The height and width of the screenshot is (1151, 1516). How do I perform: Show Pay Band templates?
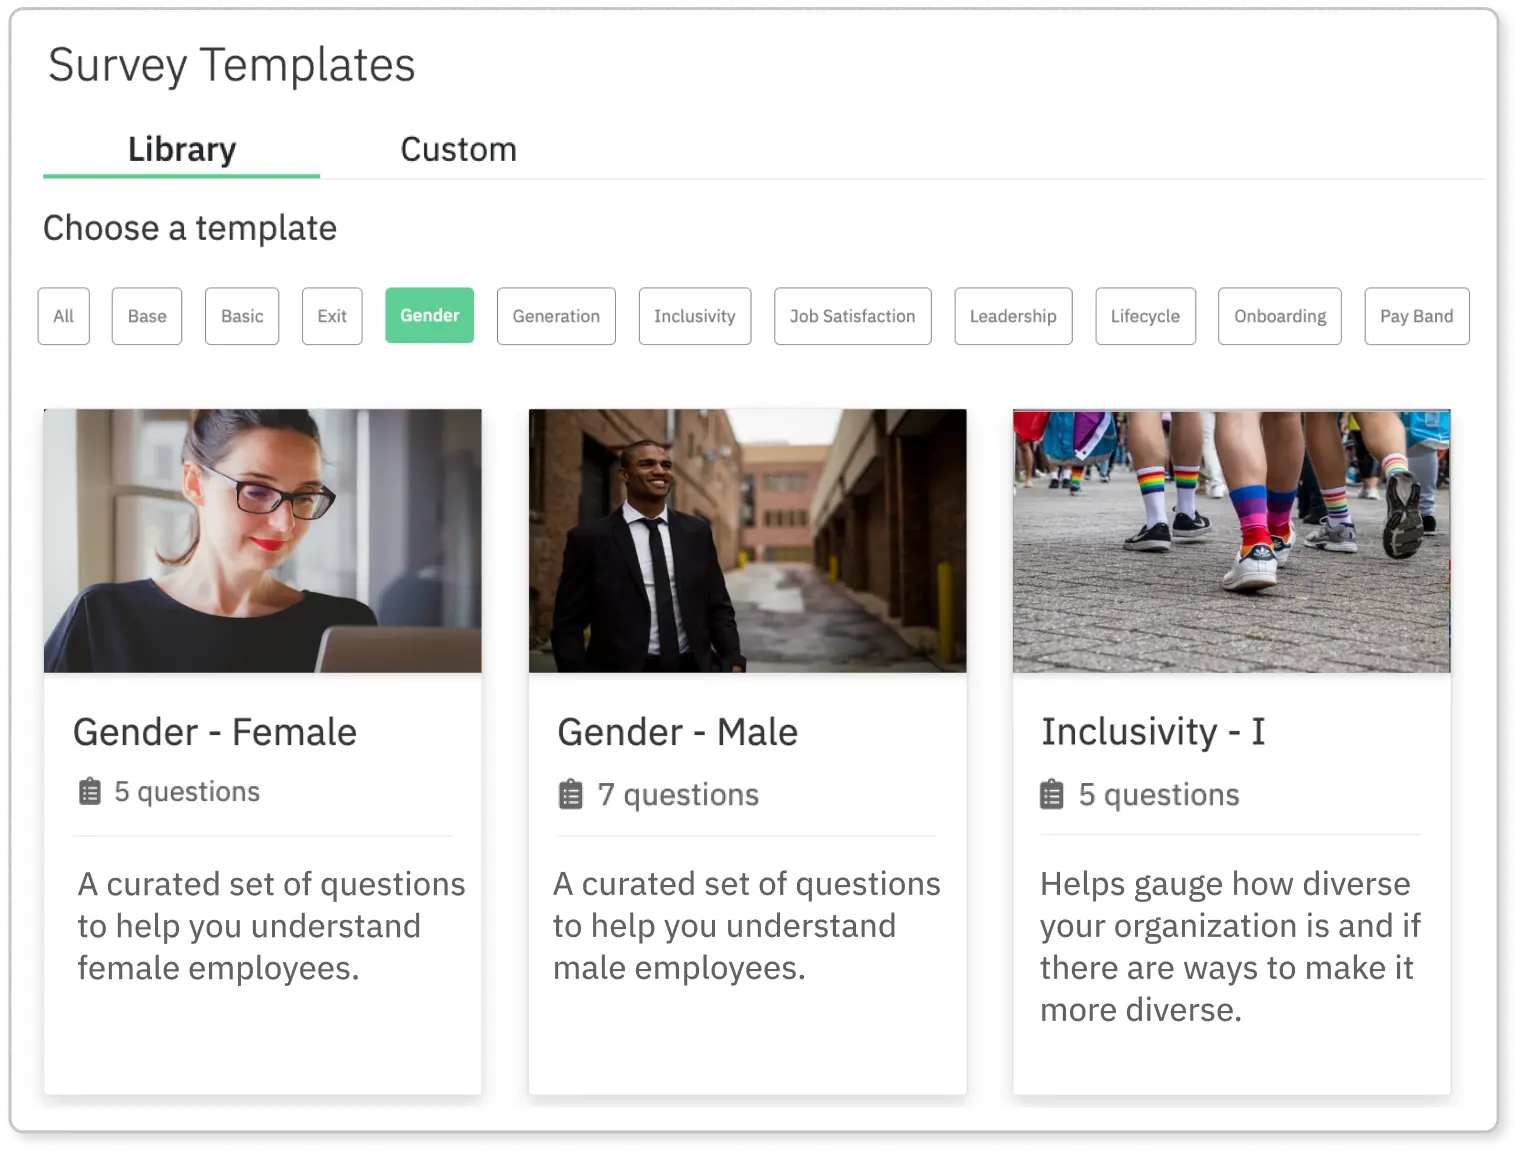coord(1416,316)
